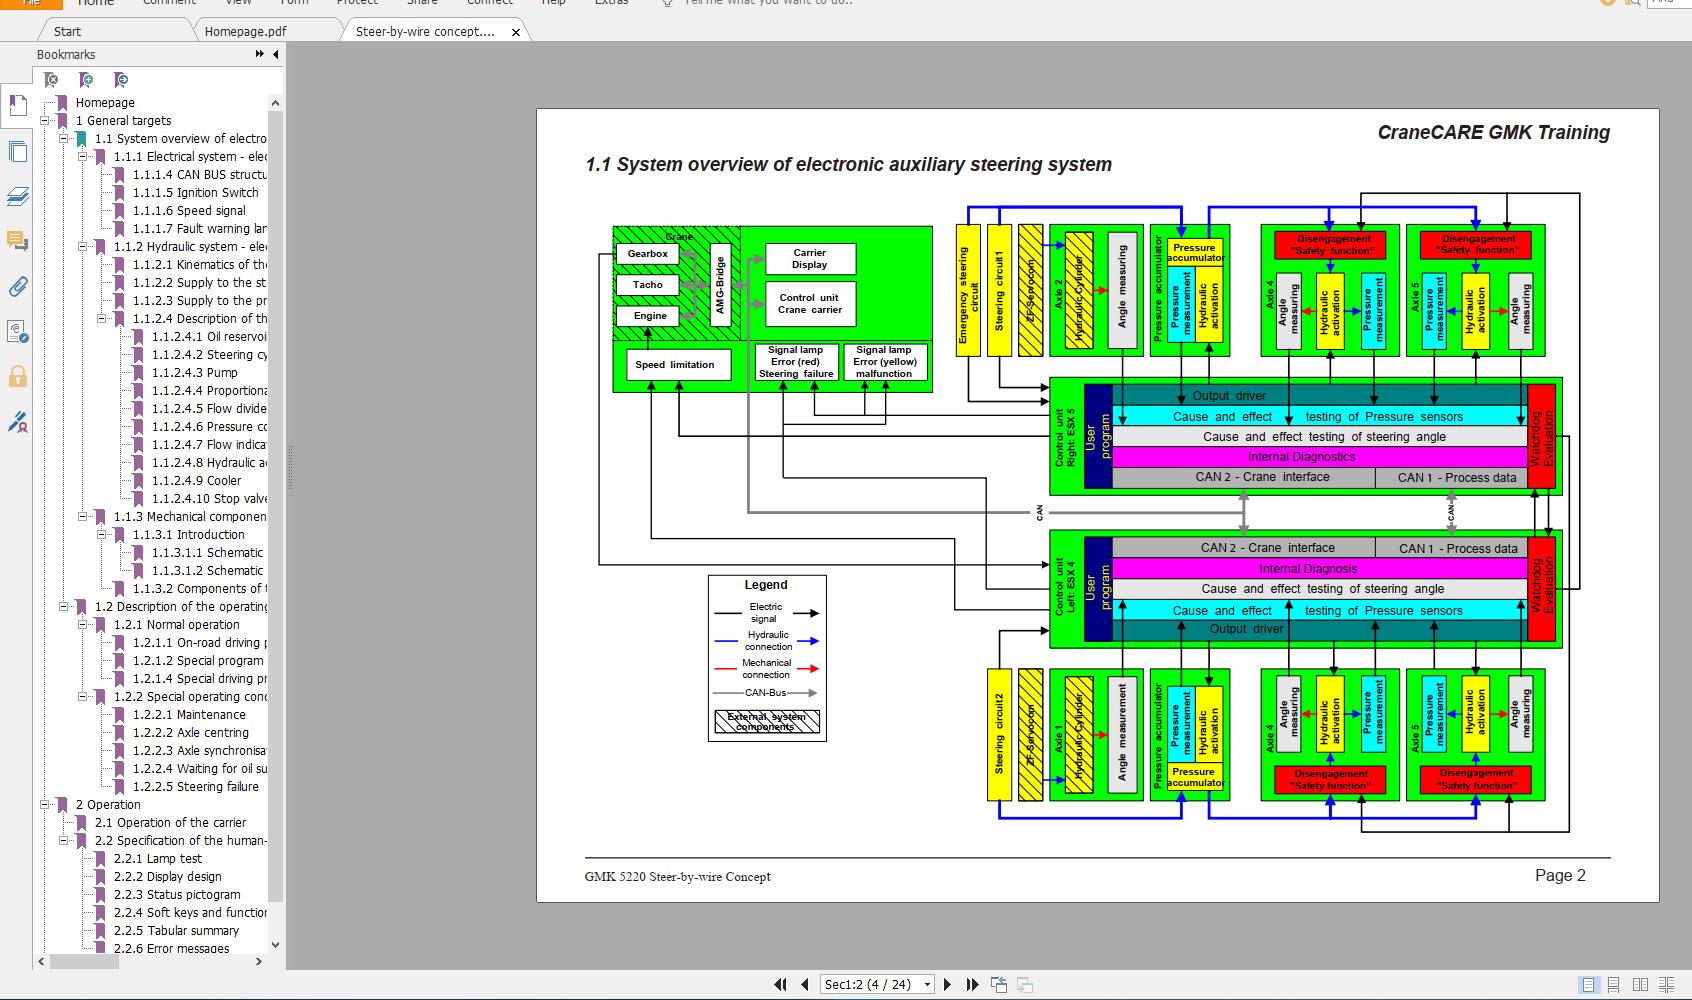Screen dimensions: 1692x1000
Task: Go to next page using arrow button
Action: tap(948, 984)
